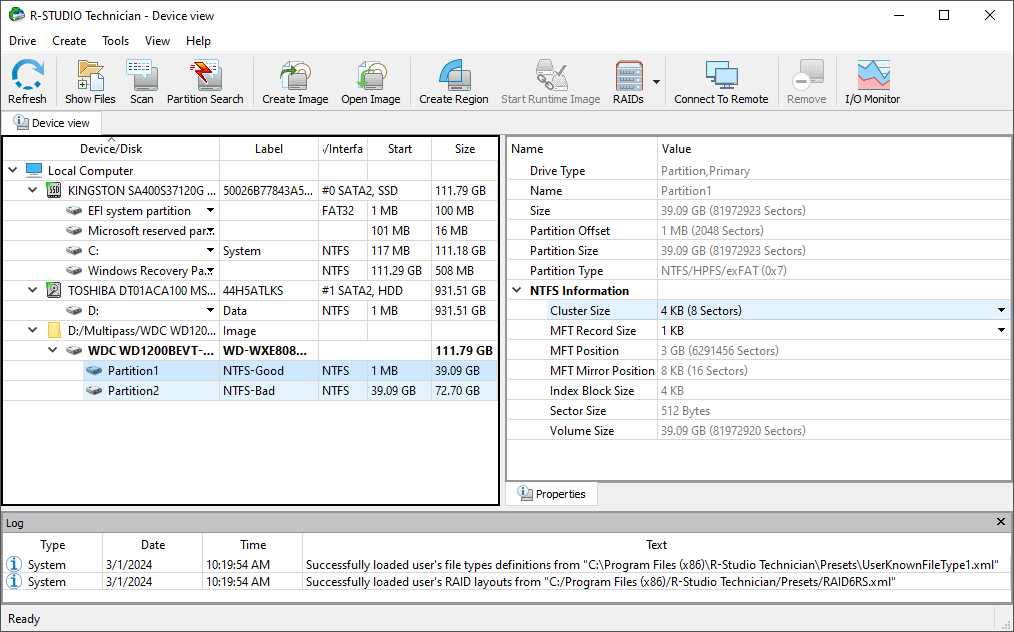1014x632 pixels.
Task: Click the folder icon for D:/Multipass image
Action: coord(54,331)
